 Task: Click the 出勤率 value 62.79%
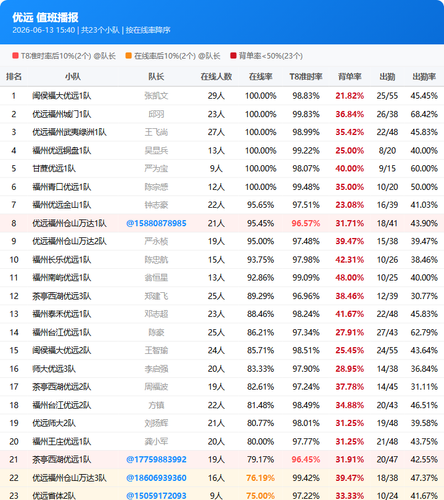point(424,332)
